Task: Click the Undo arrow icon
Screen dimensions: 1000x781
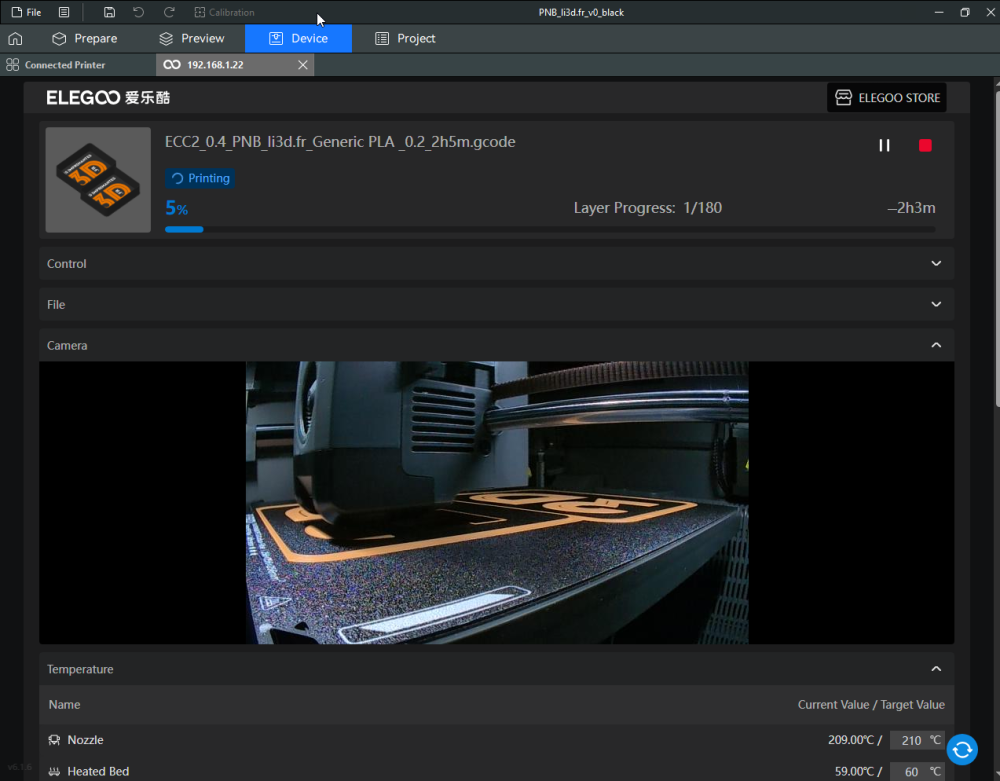Action: pos(137,12)
